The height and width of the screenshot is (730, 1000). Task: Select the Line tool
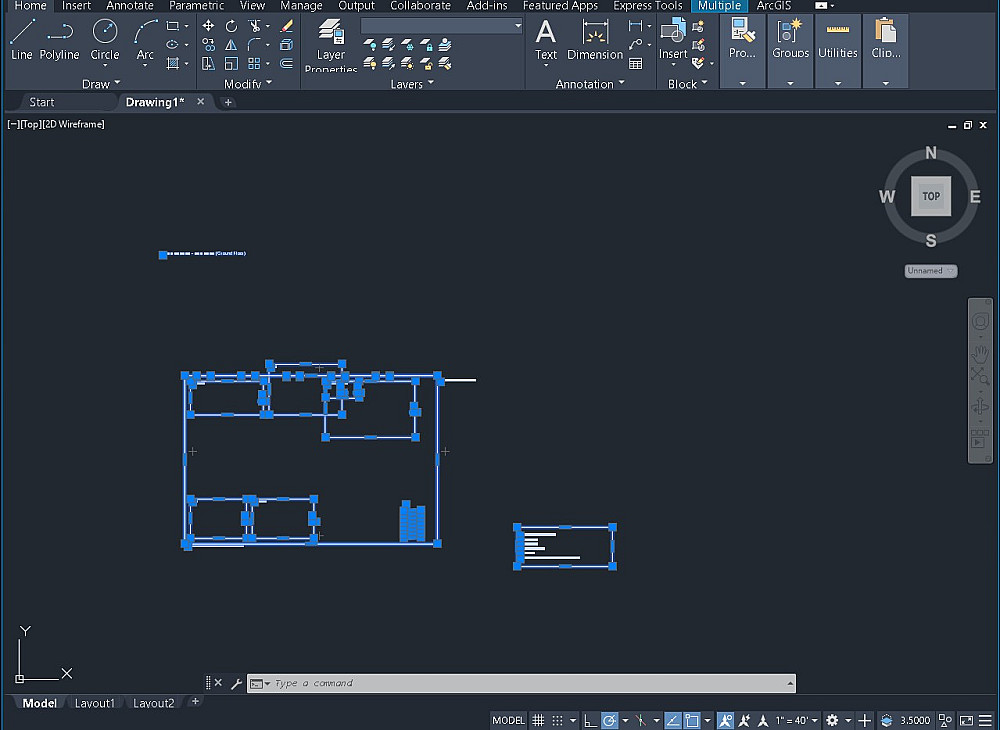22,40
